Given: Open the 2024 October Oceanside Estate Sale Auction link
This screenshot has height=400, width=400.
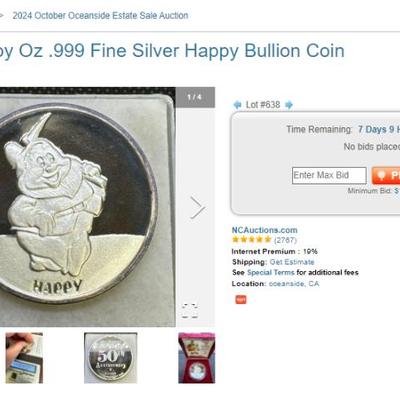Looking at the screenshot, I should pyautogui.click(x=100, y=15).
